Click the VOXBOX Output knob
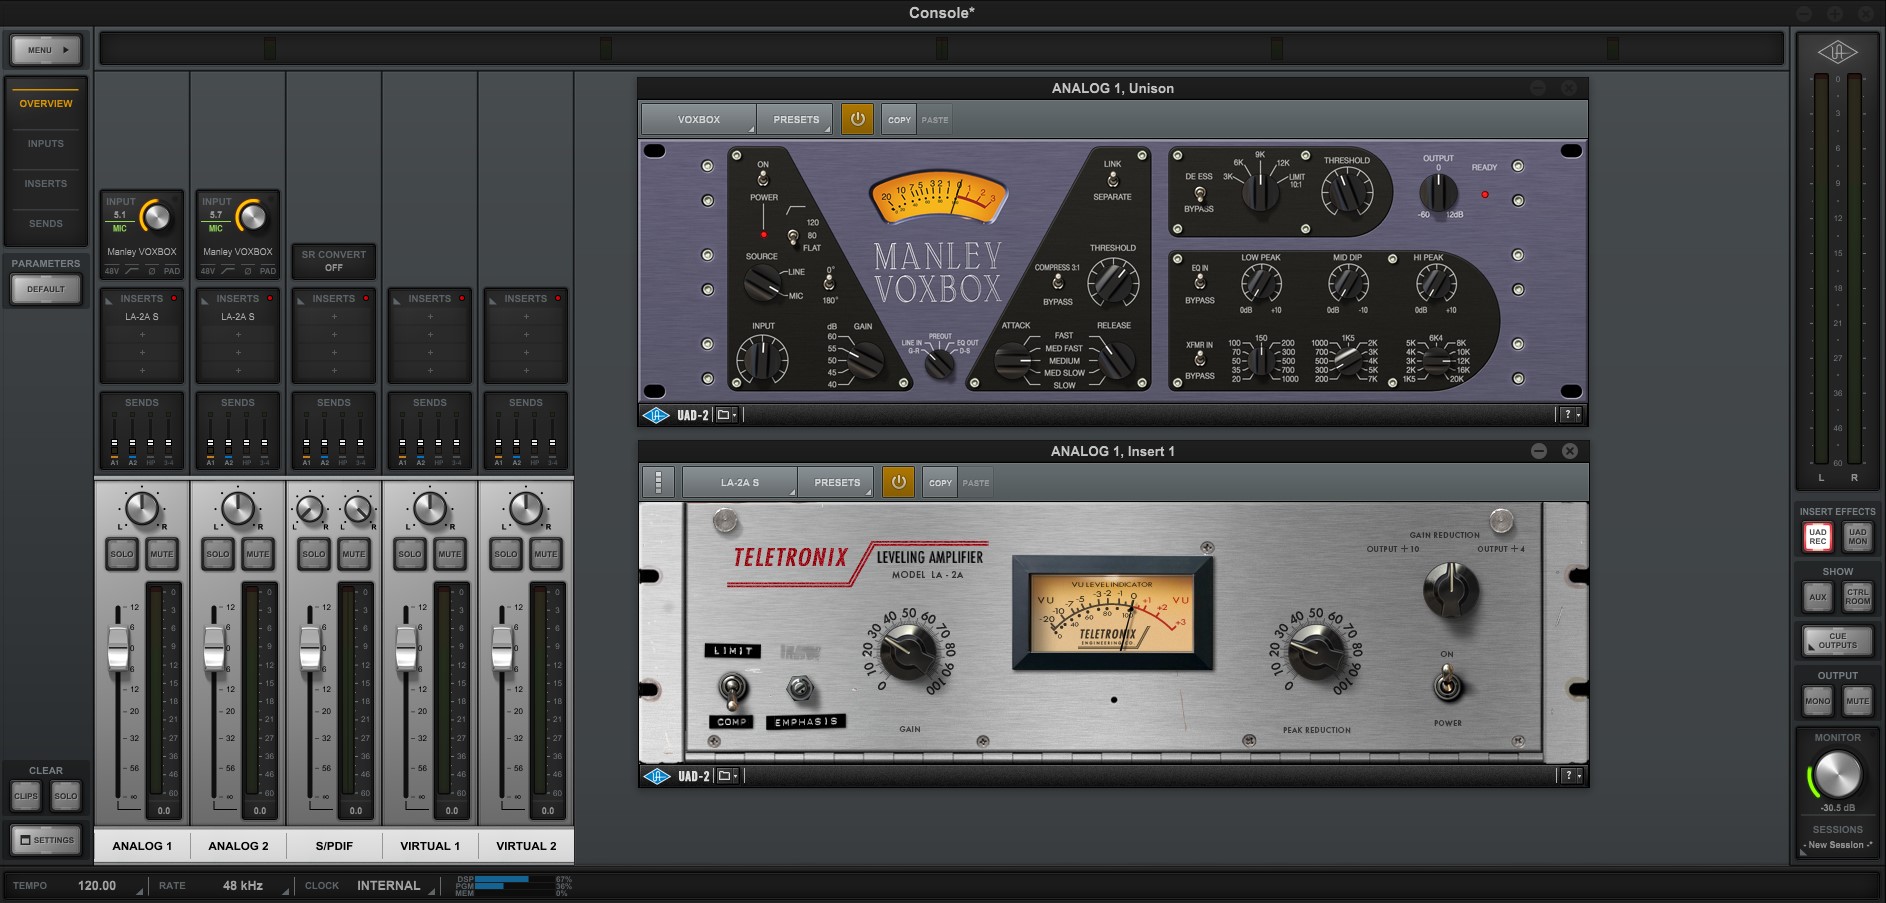1886x903 pixels. (x=1438, y=192)
